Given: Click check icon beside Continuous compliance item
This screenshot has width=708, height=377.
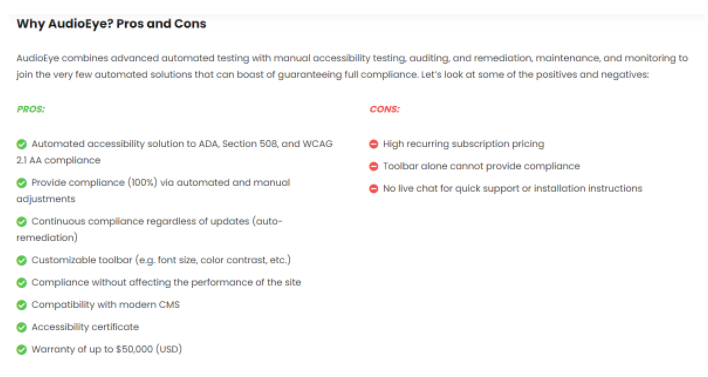Looking at the screenshot, I should [22, 222].
